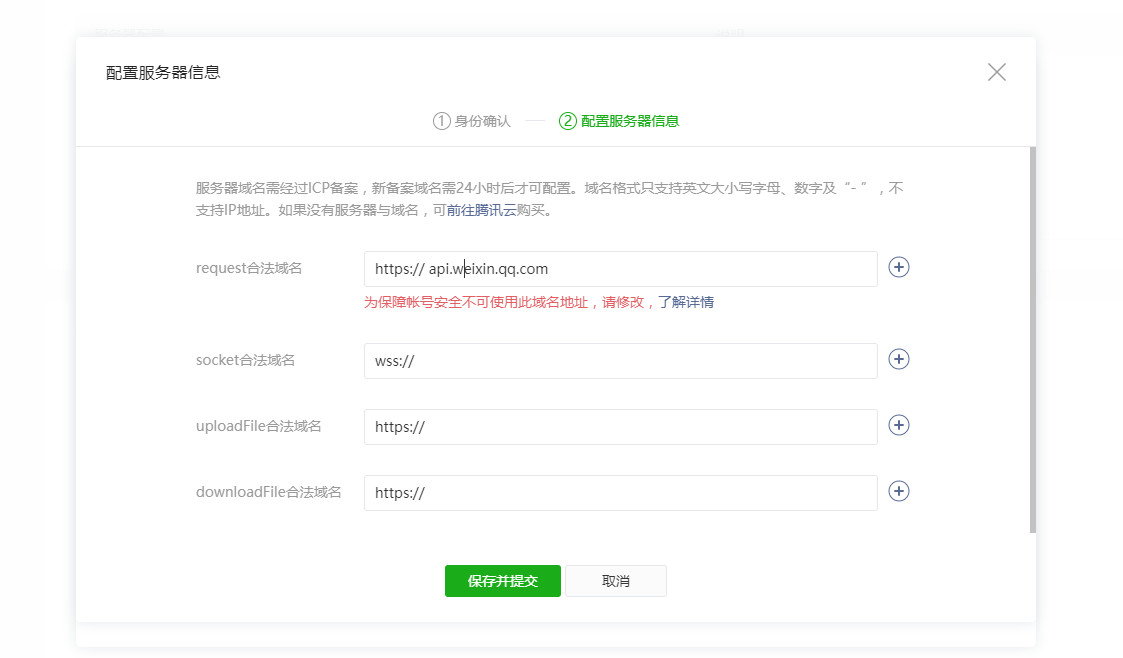This screenshot has height=658, width=1123.
Task: Click the request合法域名 label
Action: click(249, 268)
